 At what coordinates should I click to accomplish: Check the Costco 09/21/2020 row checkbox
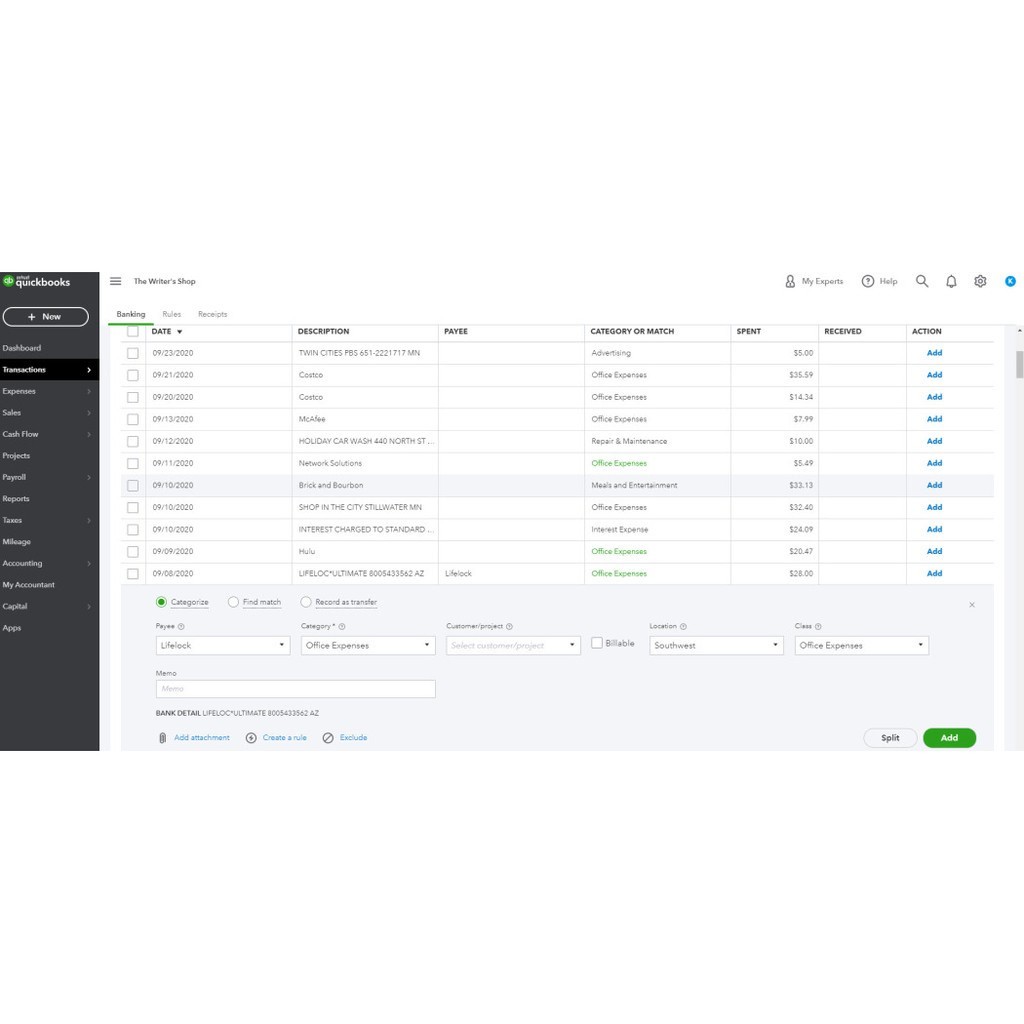(x=133, y=375)
